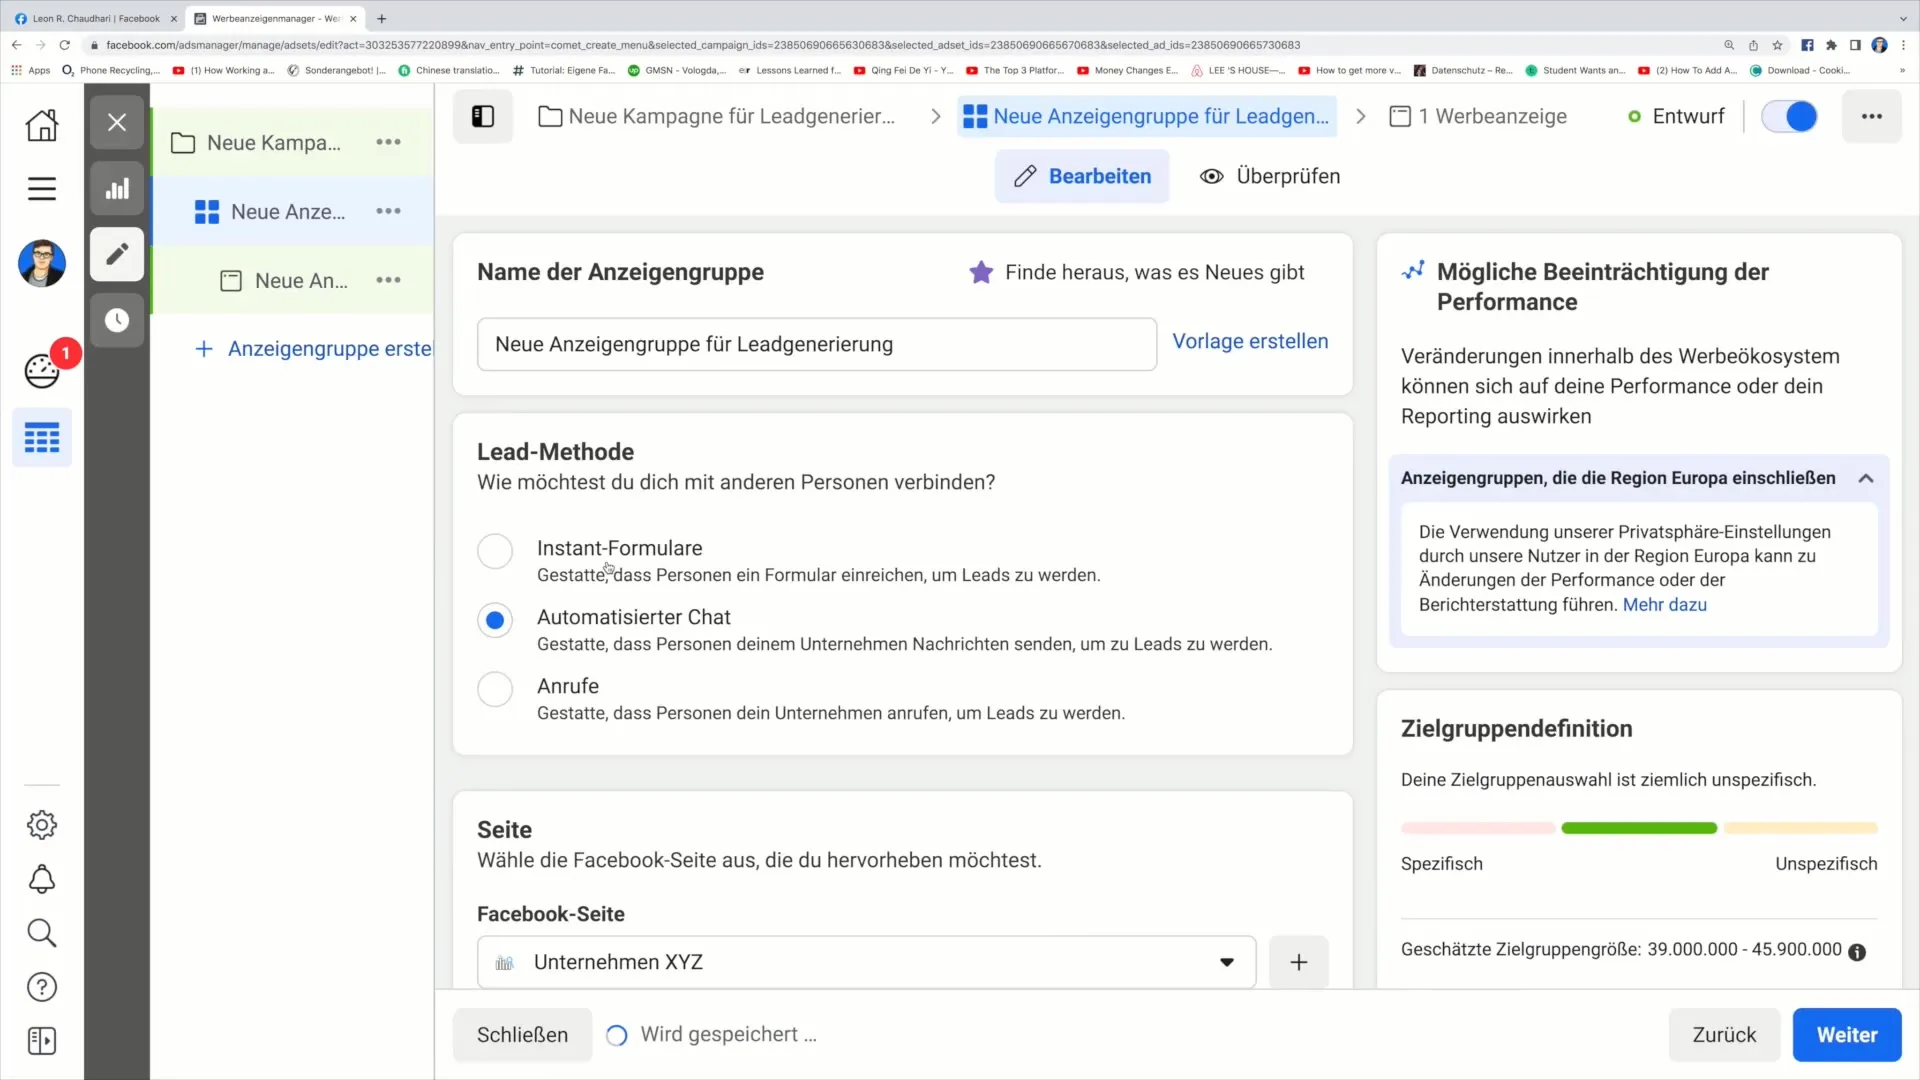The height and width of the screenshot is (1080, 1920).
Task: Drag the Zielgruppendefinition specificity slider
Action: (x=1640, y=827)
